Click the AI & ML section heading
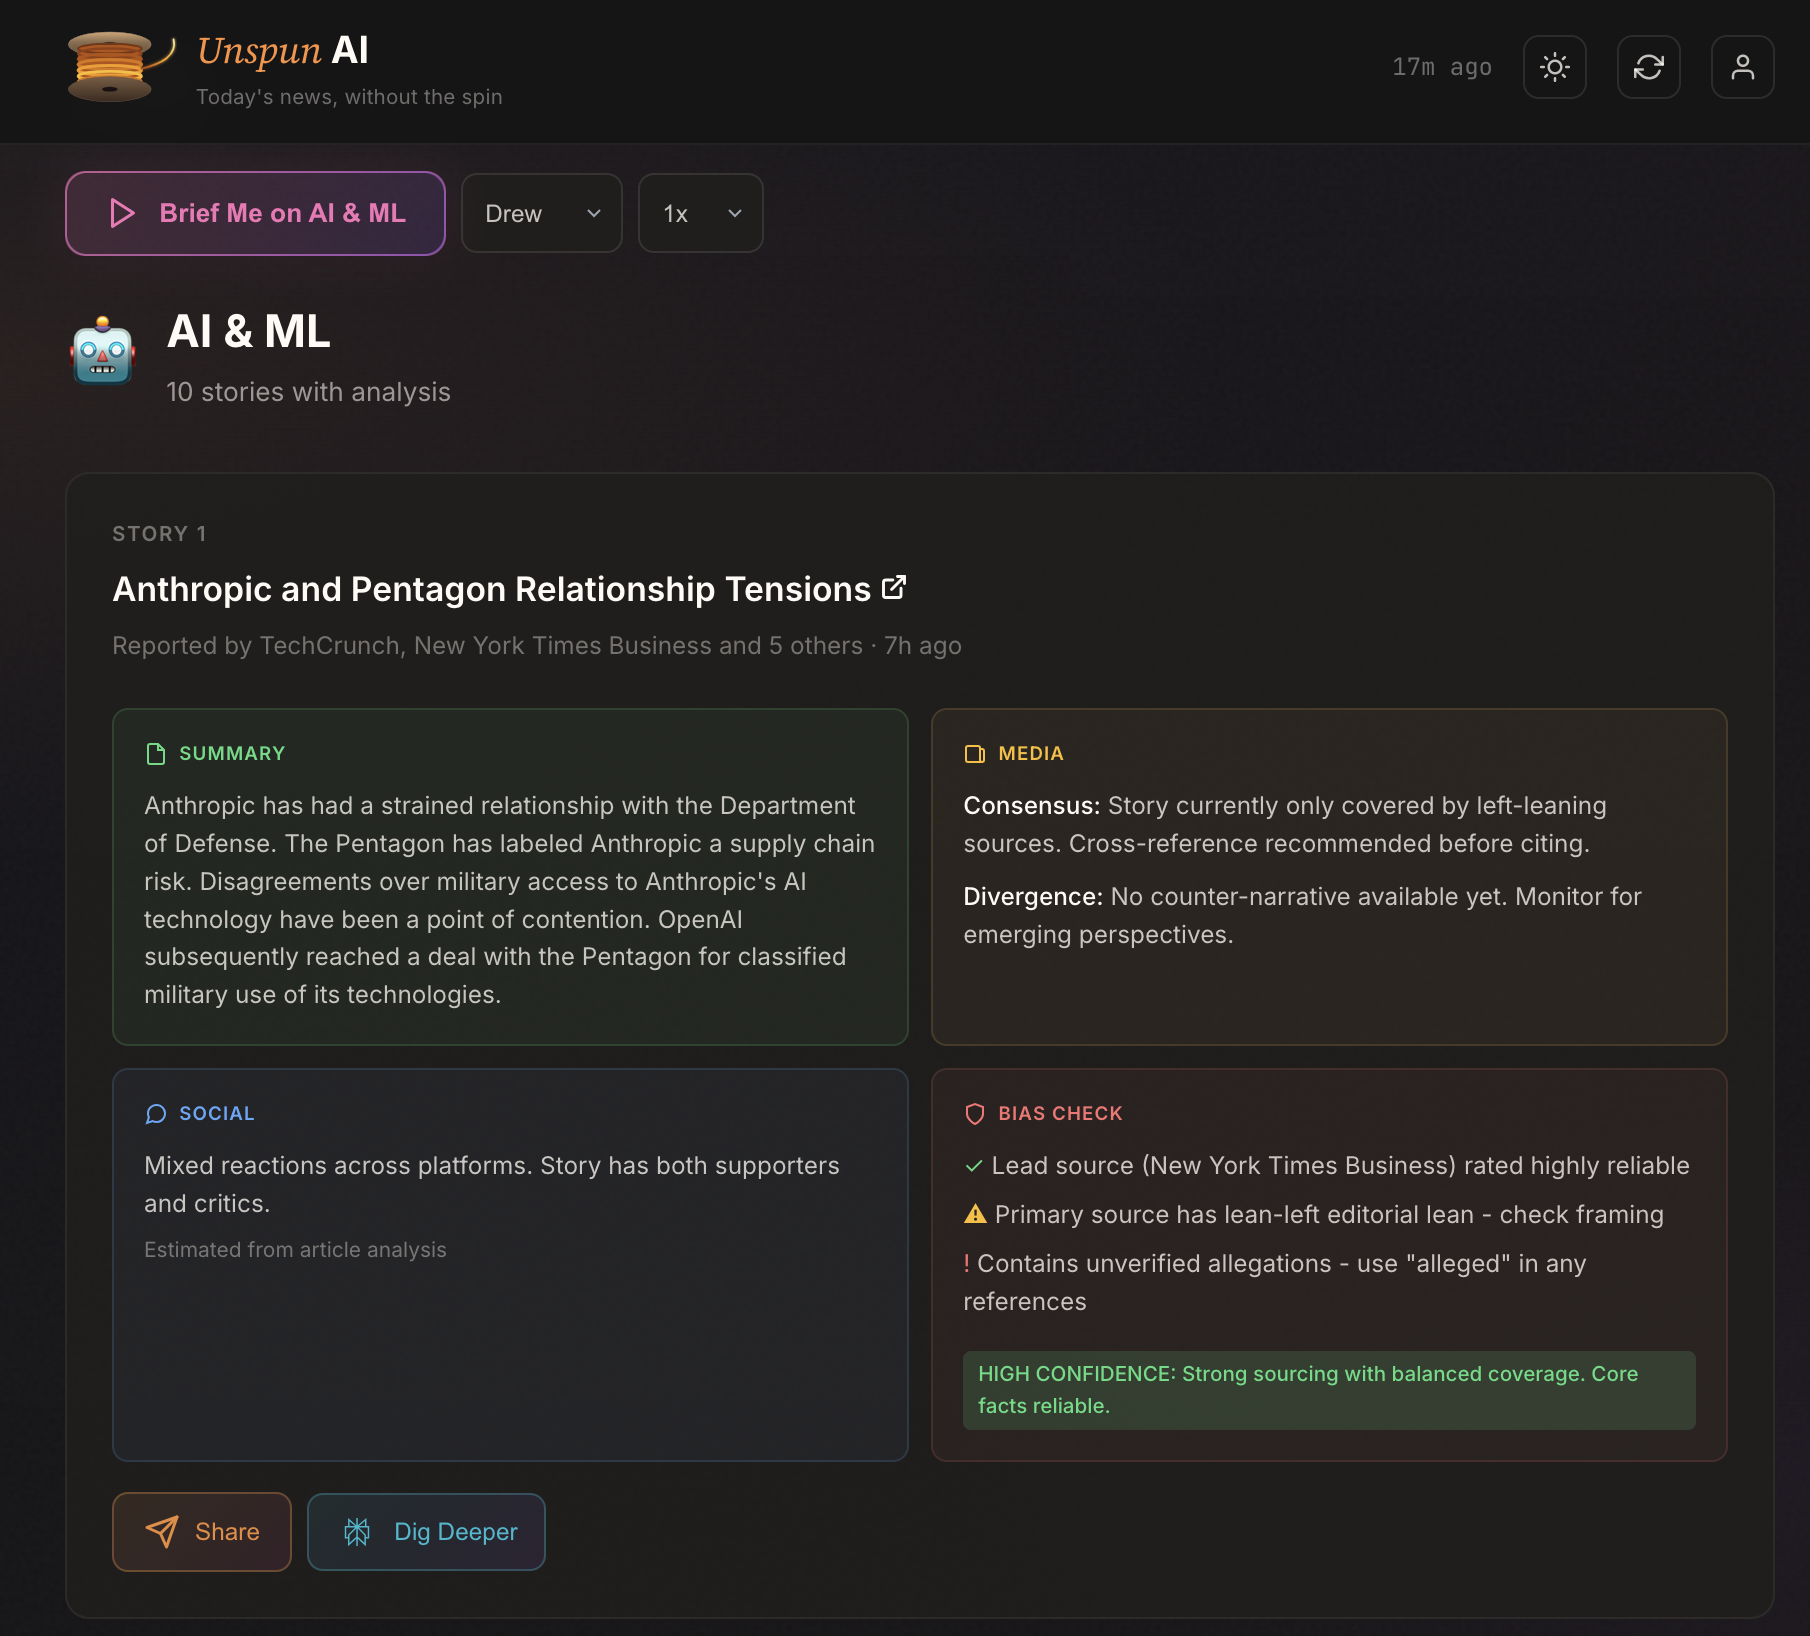Screen dimensions: 1810x1636 pyautogui.click(x=249, y=331)
